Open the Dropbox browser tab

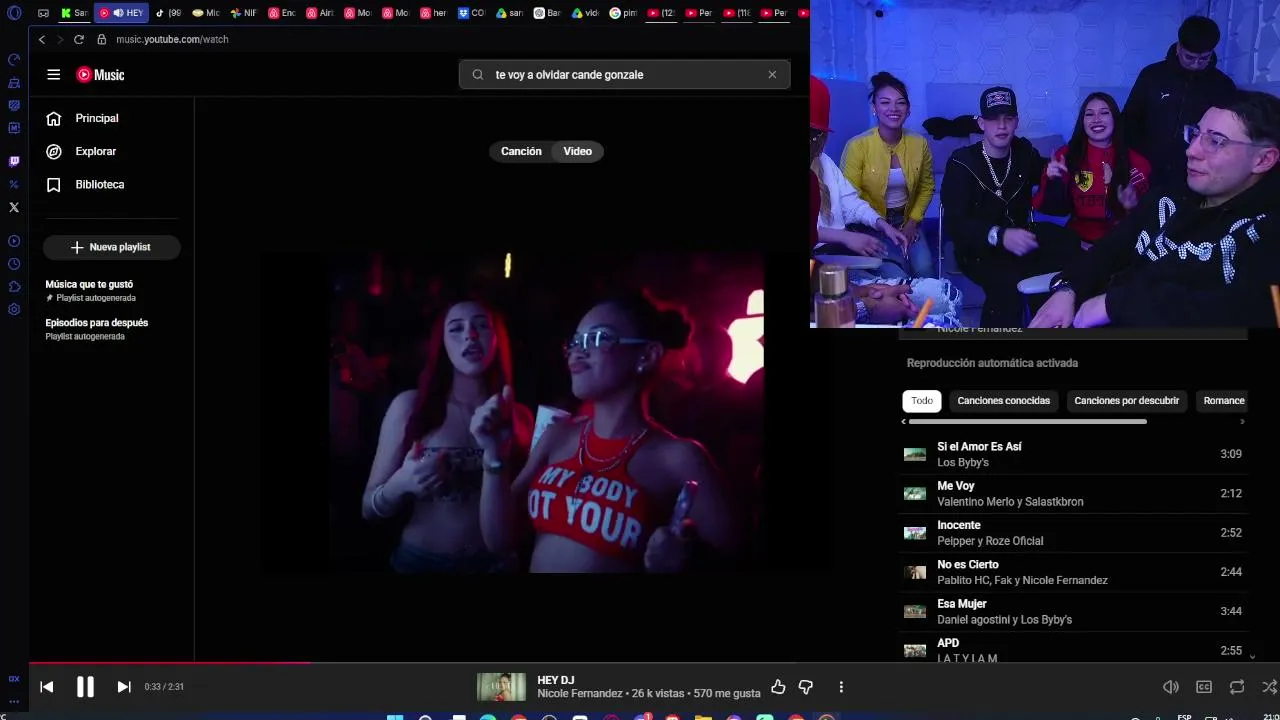coord(471,13)
